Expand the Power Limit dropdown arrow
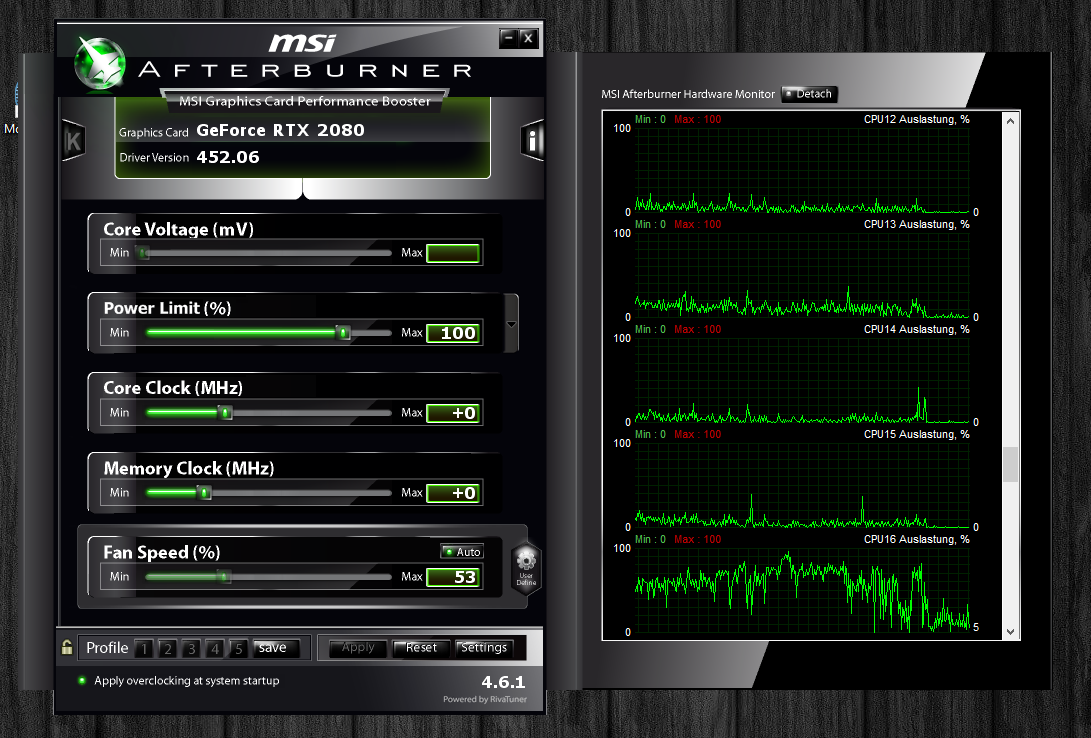The width and height of the screenshot is (1091, 738). [511, 324]
